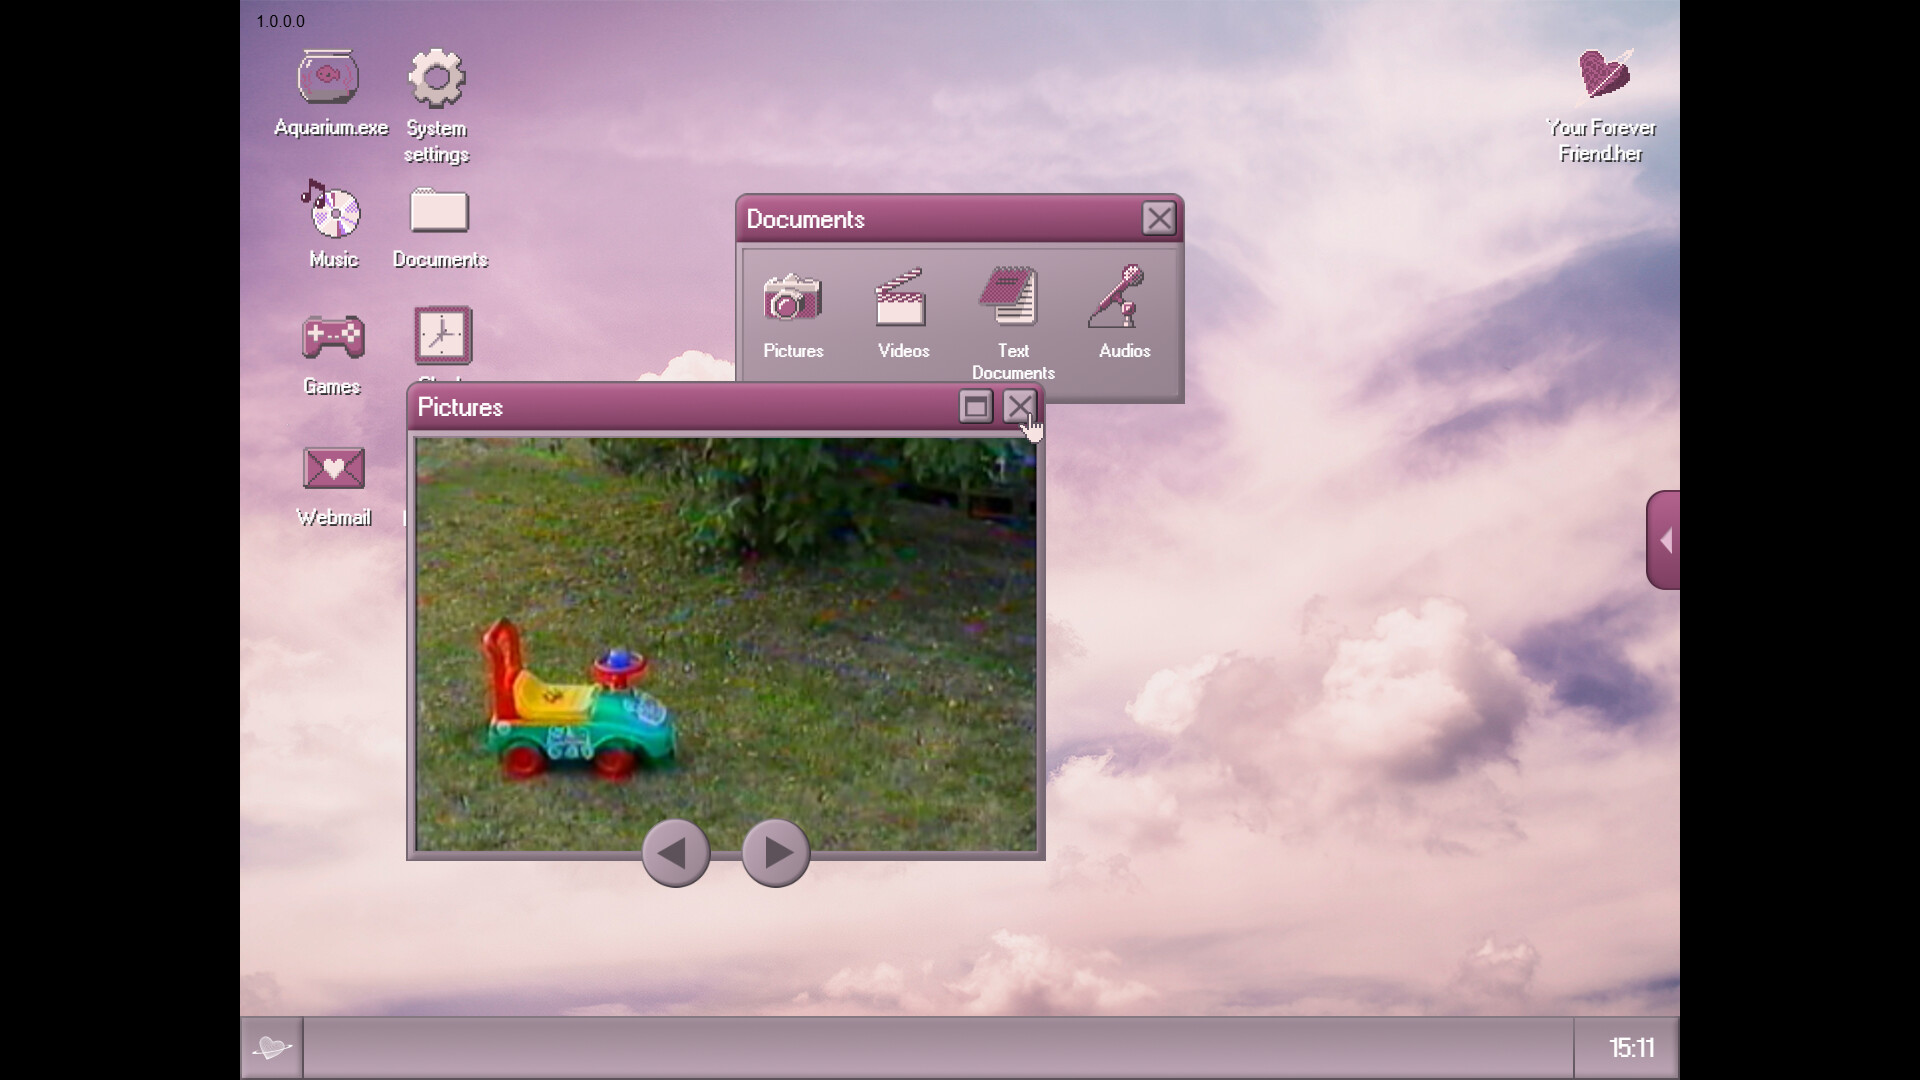
Task: Click the heart start button on the taskbar
Action: (x=271, y=1047)
